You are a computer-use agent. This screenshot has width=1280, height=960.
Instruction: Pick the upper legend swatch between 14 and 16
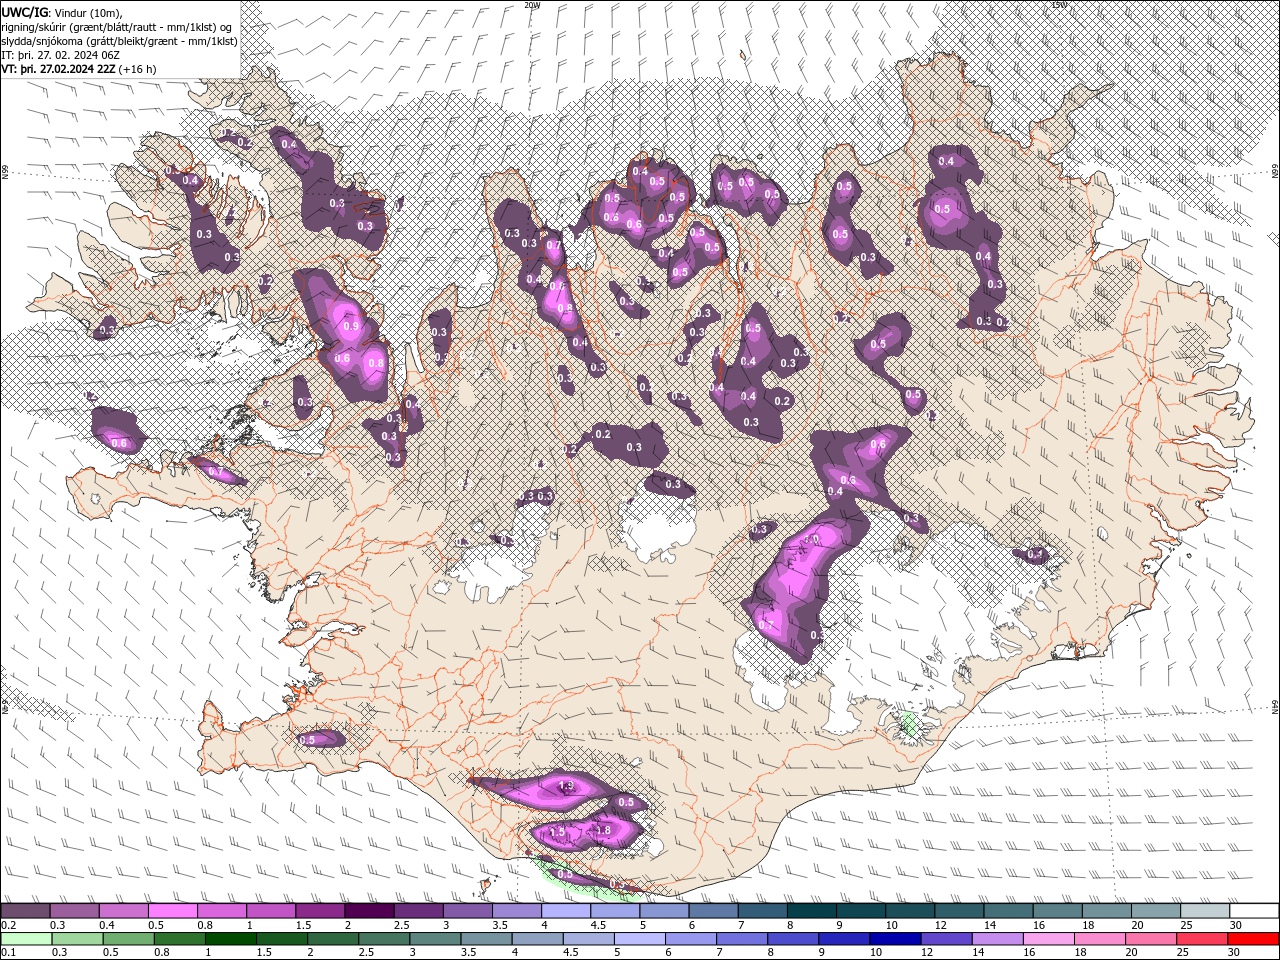pos(1008,911)
